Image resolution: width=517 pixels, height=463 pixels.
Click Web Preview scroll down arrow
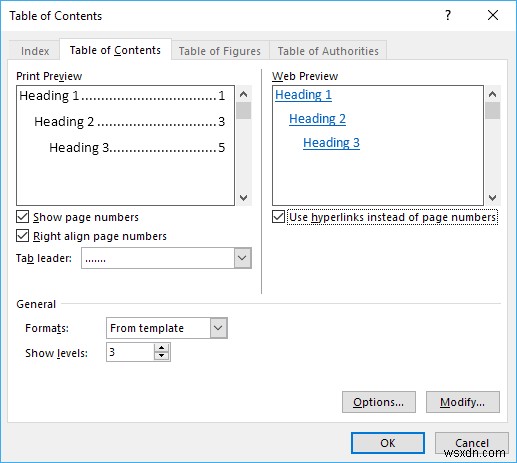492,198
